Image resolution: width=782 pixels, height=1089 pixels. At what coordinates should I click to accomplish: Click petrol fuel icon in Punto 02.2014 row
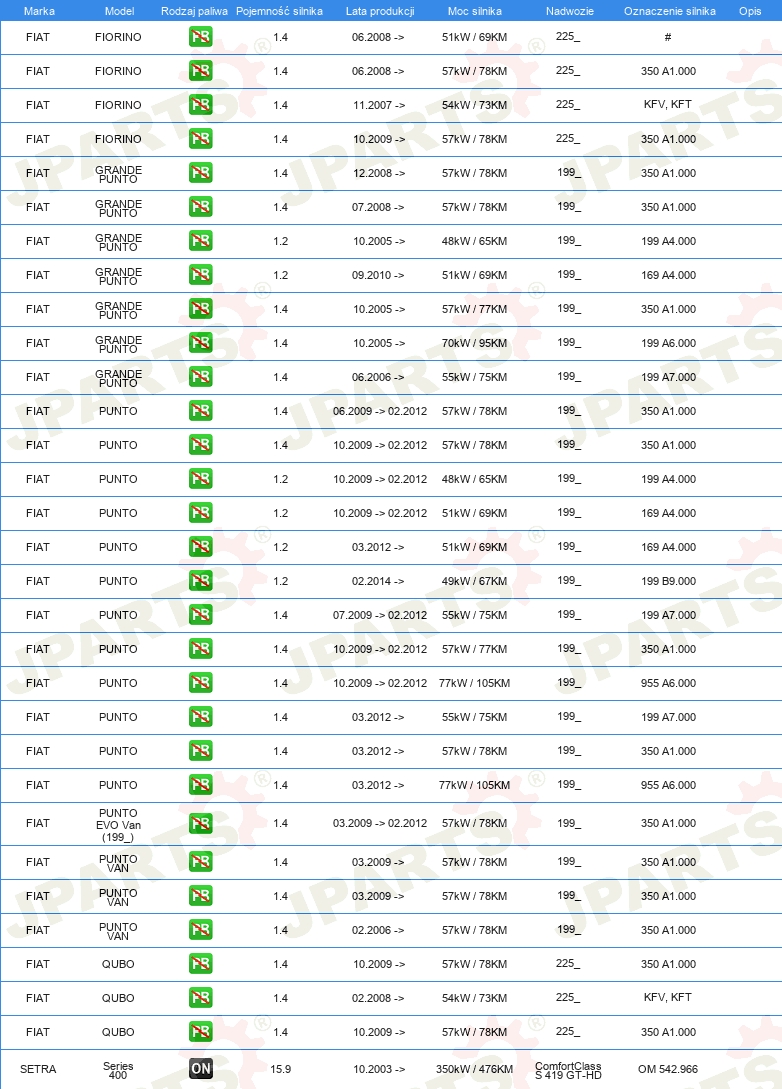pos(201,581)
